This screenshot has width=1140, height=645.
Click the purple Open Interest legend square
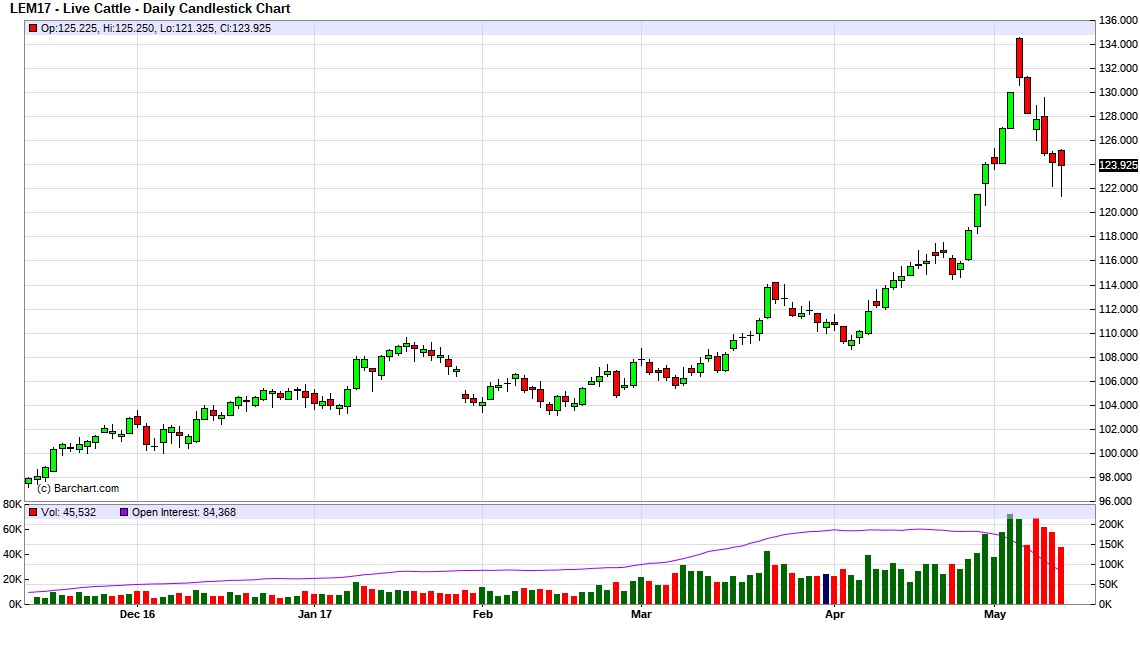pyautogui.click(x=124, y=512)
